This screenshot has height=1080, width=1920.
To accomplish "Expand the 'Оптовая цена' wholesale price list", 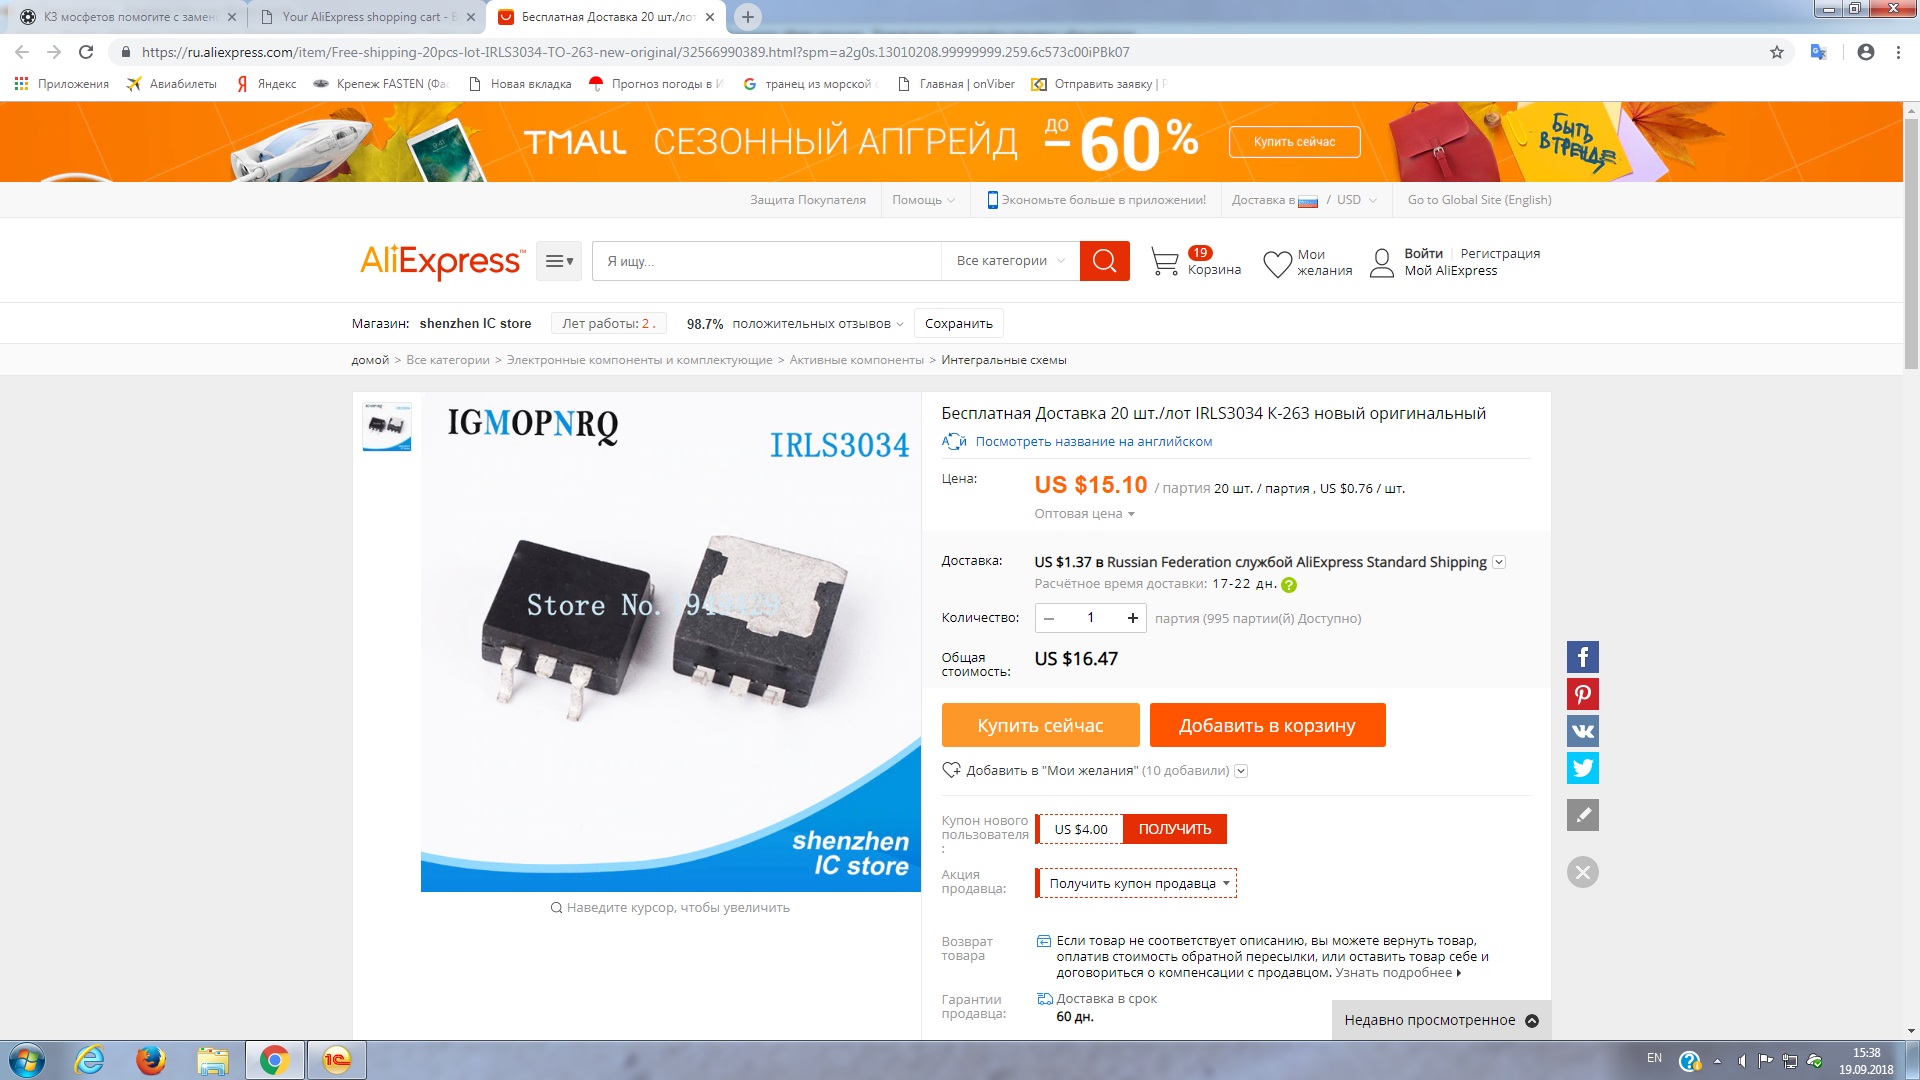I will coord(1084,514).
